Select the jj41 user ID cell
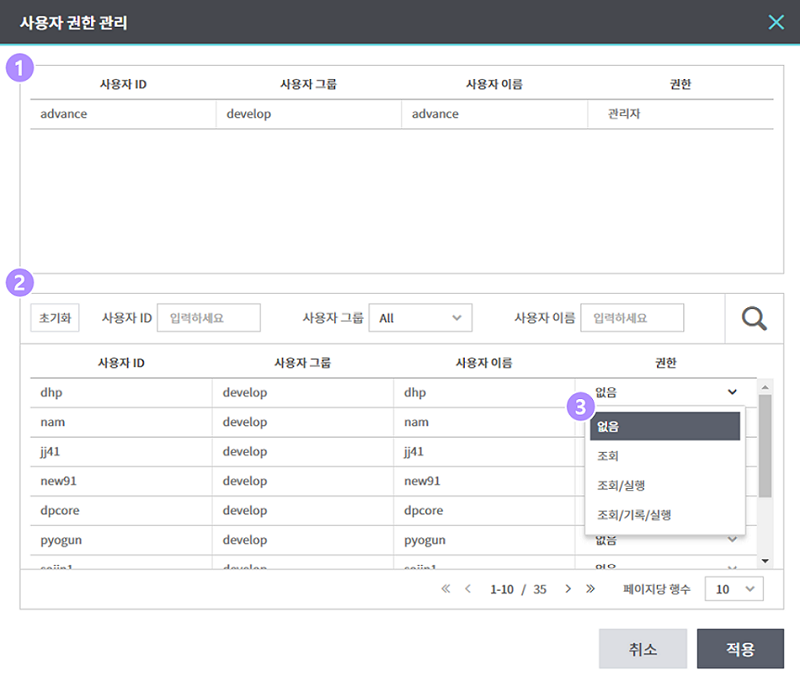 coord(121,451)
